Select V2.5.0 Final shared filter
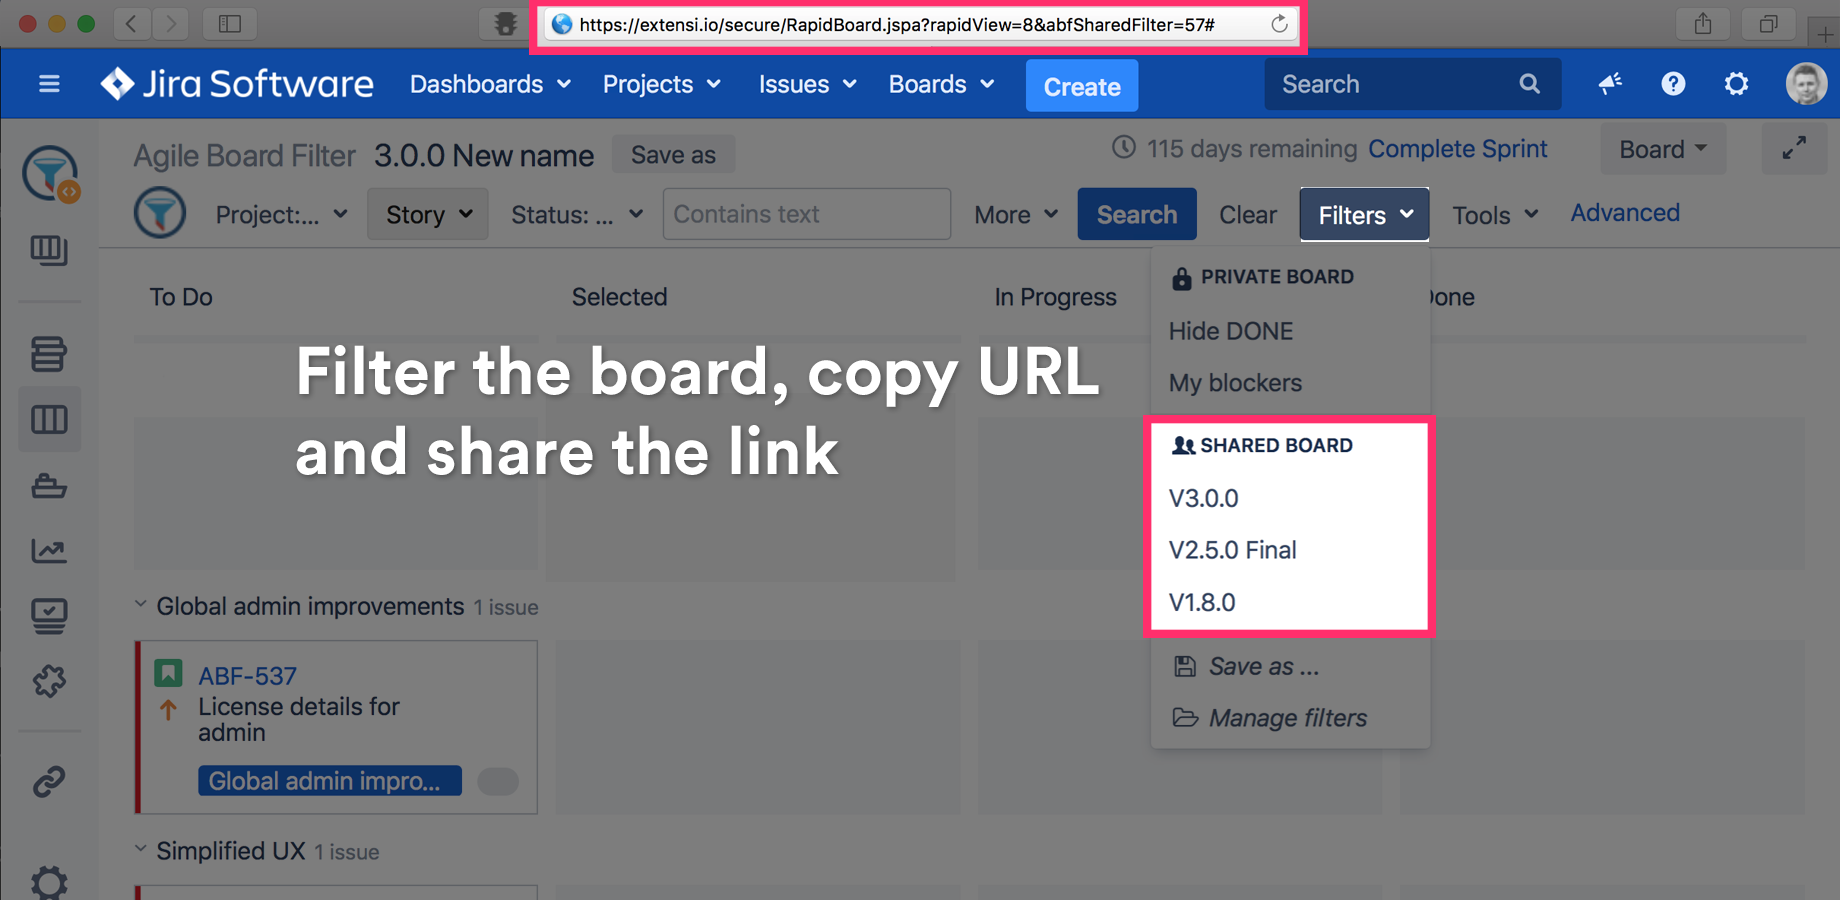The width and height of the screenshot is (1840, 900). (x=1232, y=550)
